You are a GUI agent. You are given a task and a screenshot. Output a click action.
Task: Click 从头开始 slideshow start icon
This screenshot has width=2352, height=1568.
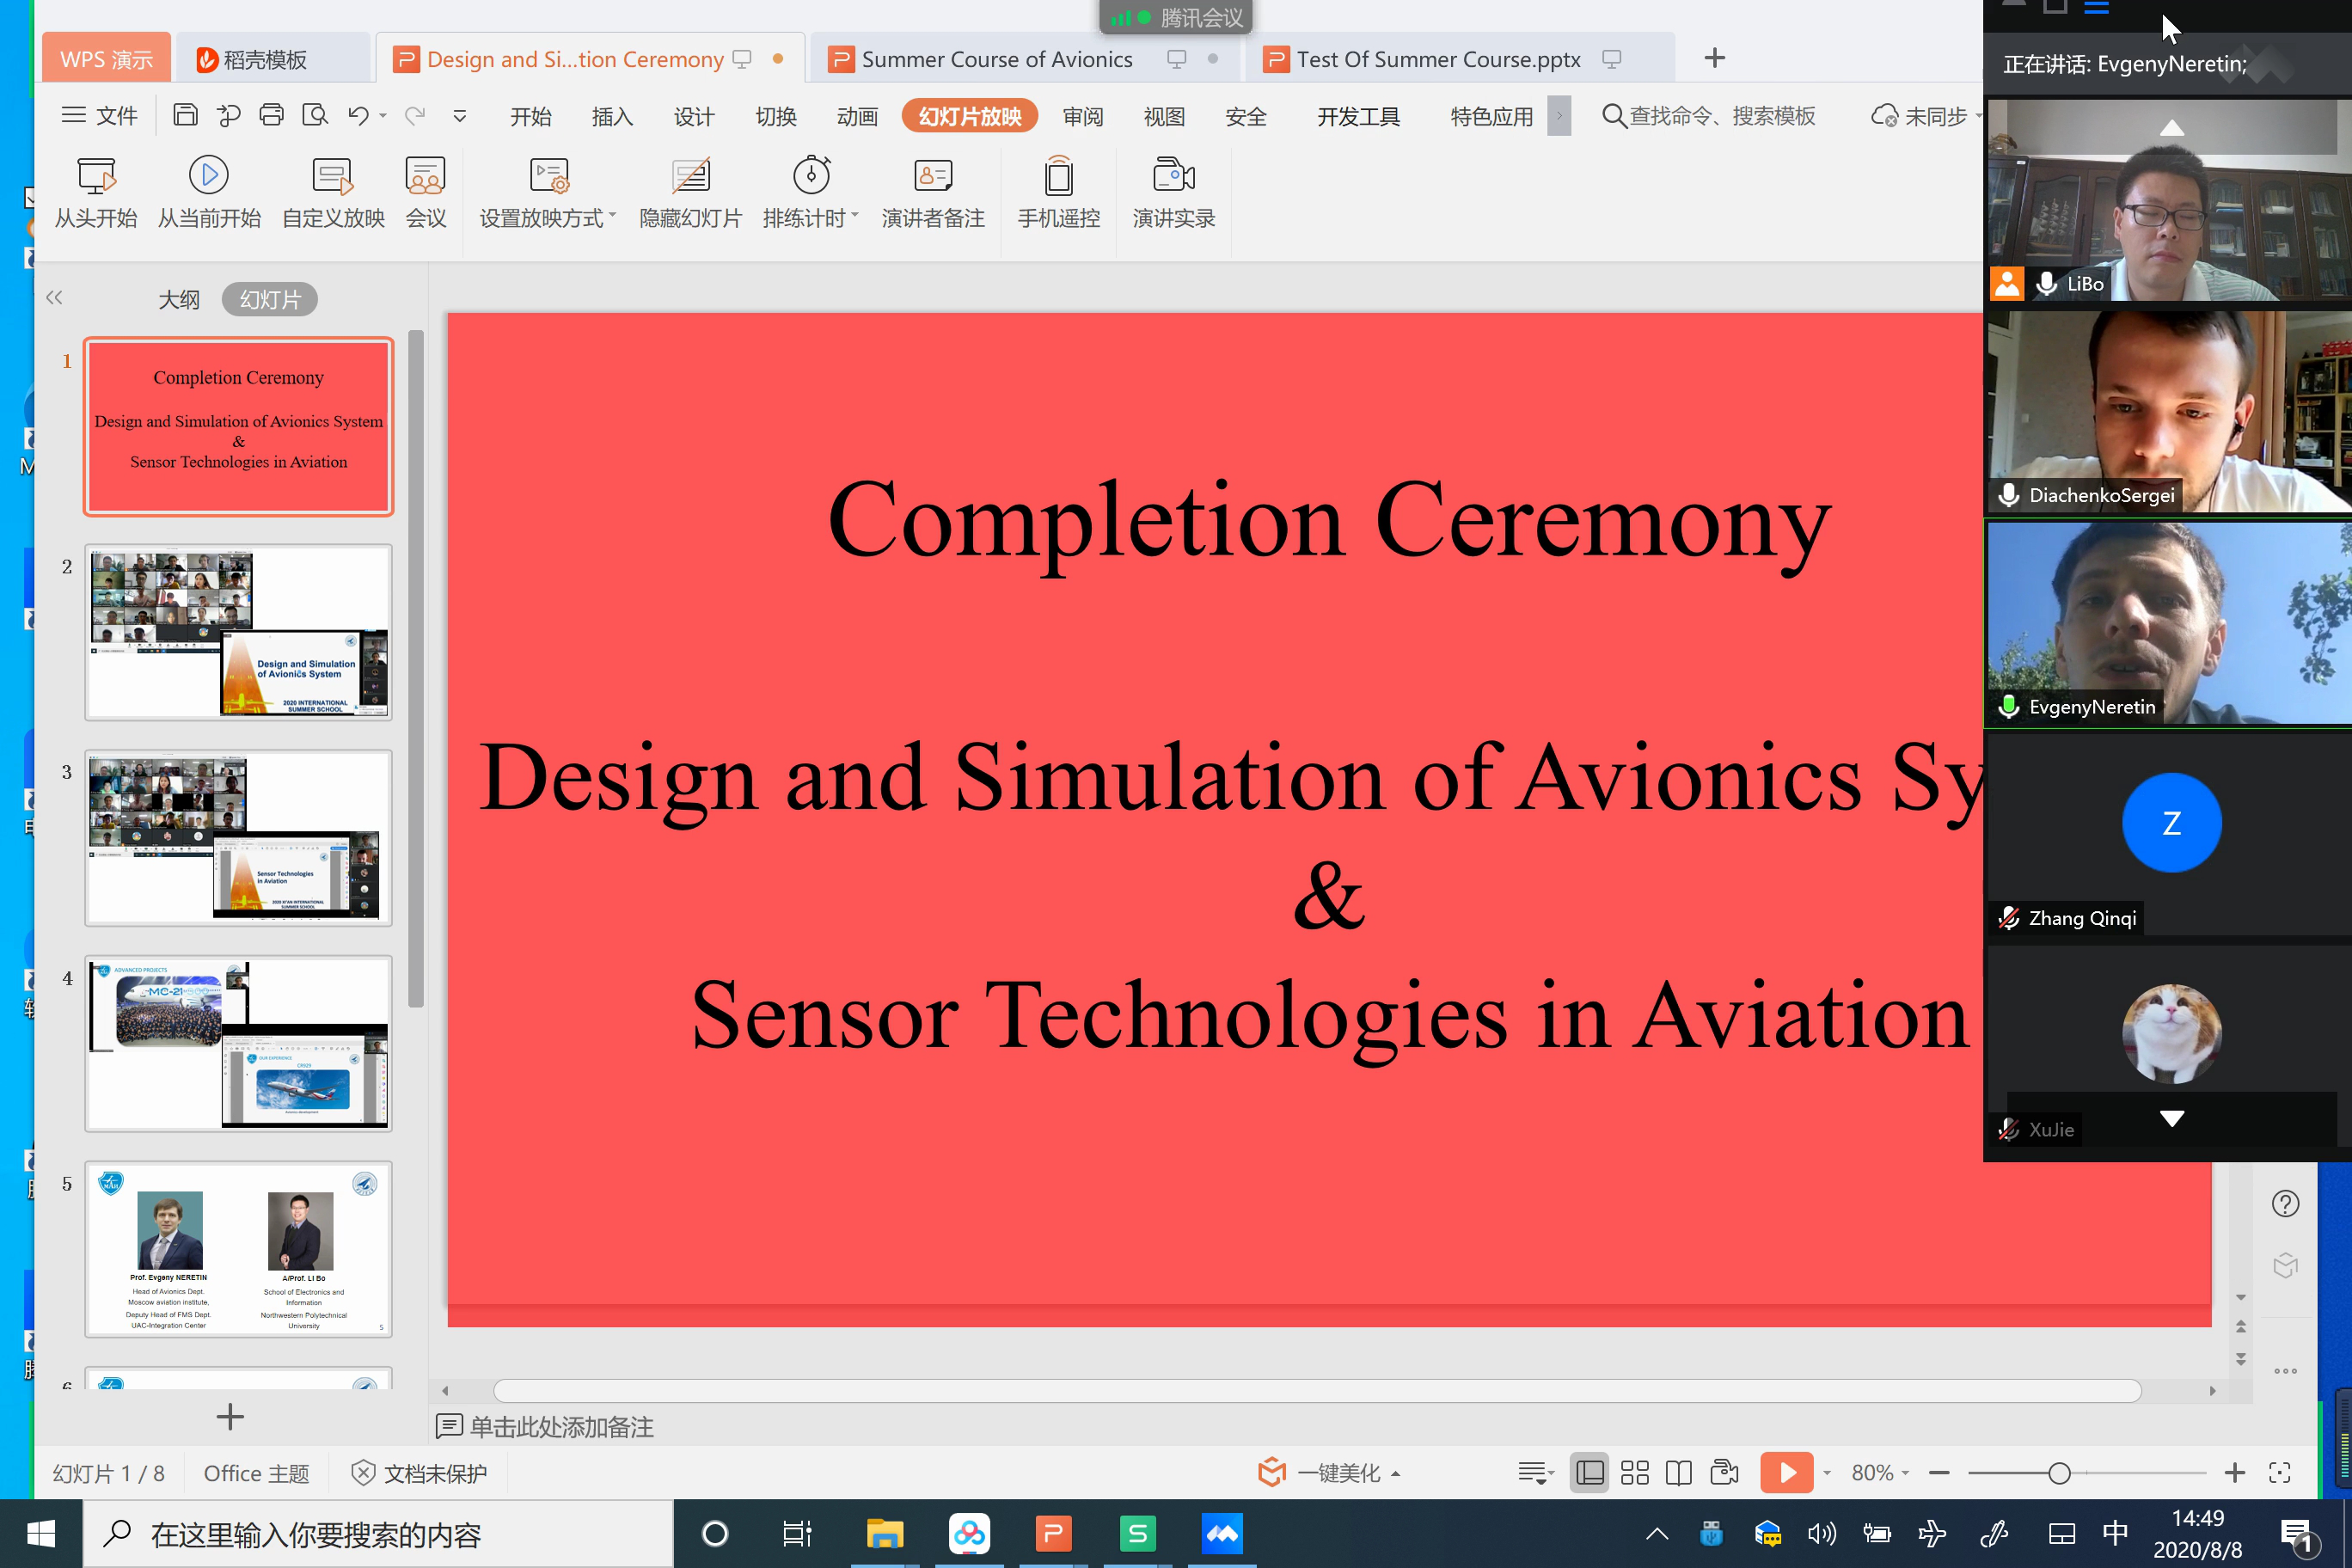tap(96, 177)
